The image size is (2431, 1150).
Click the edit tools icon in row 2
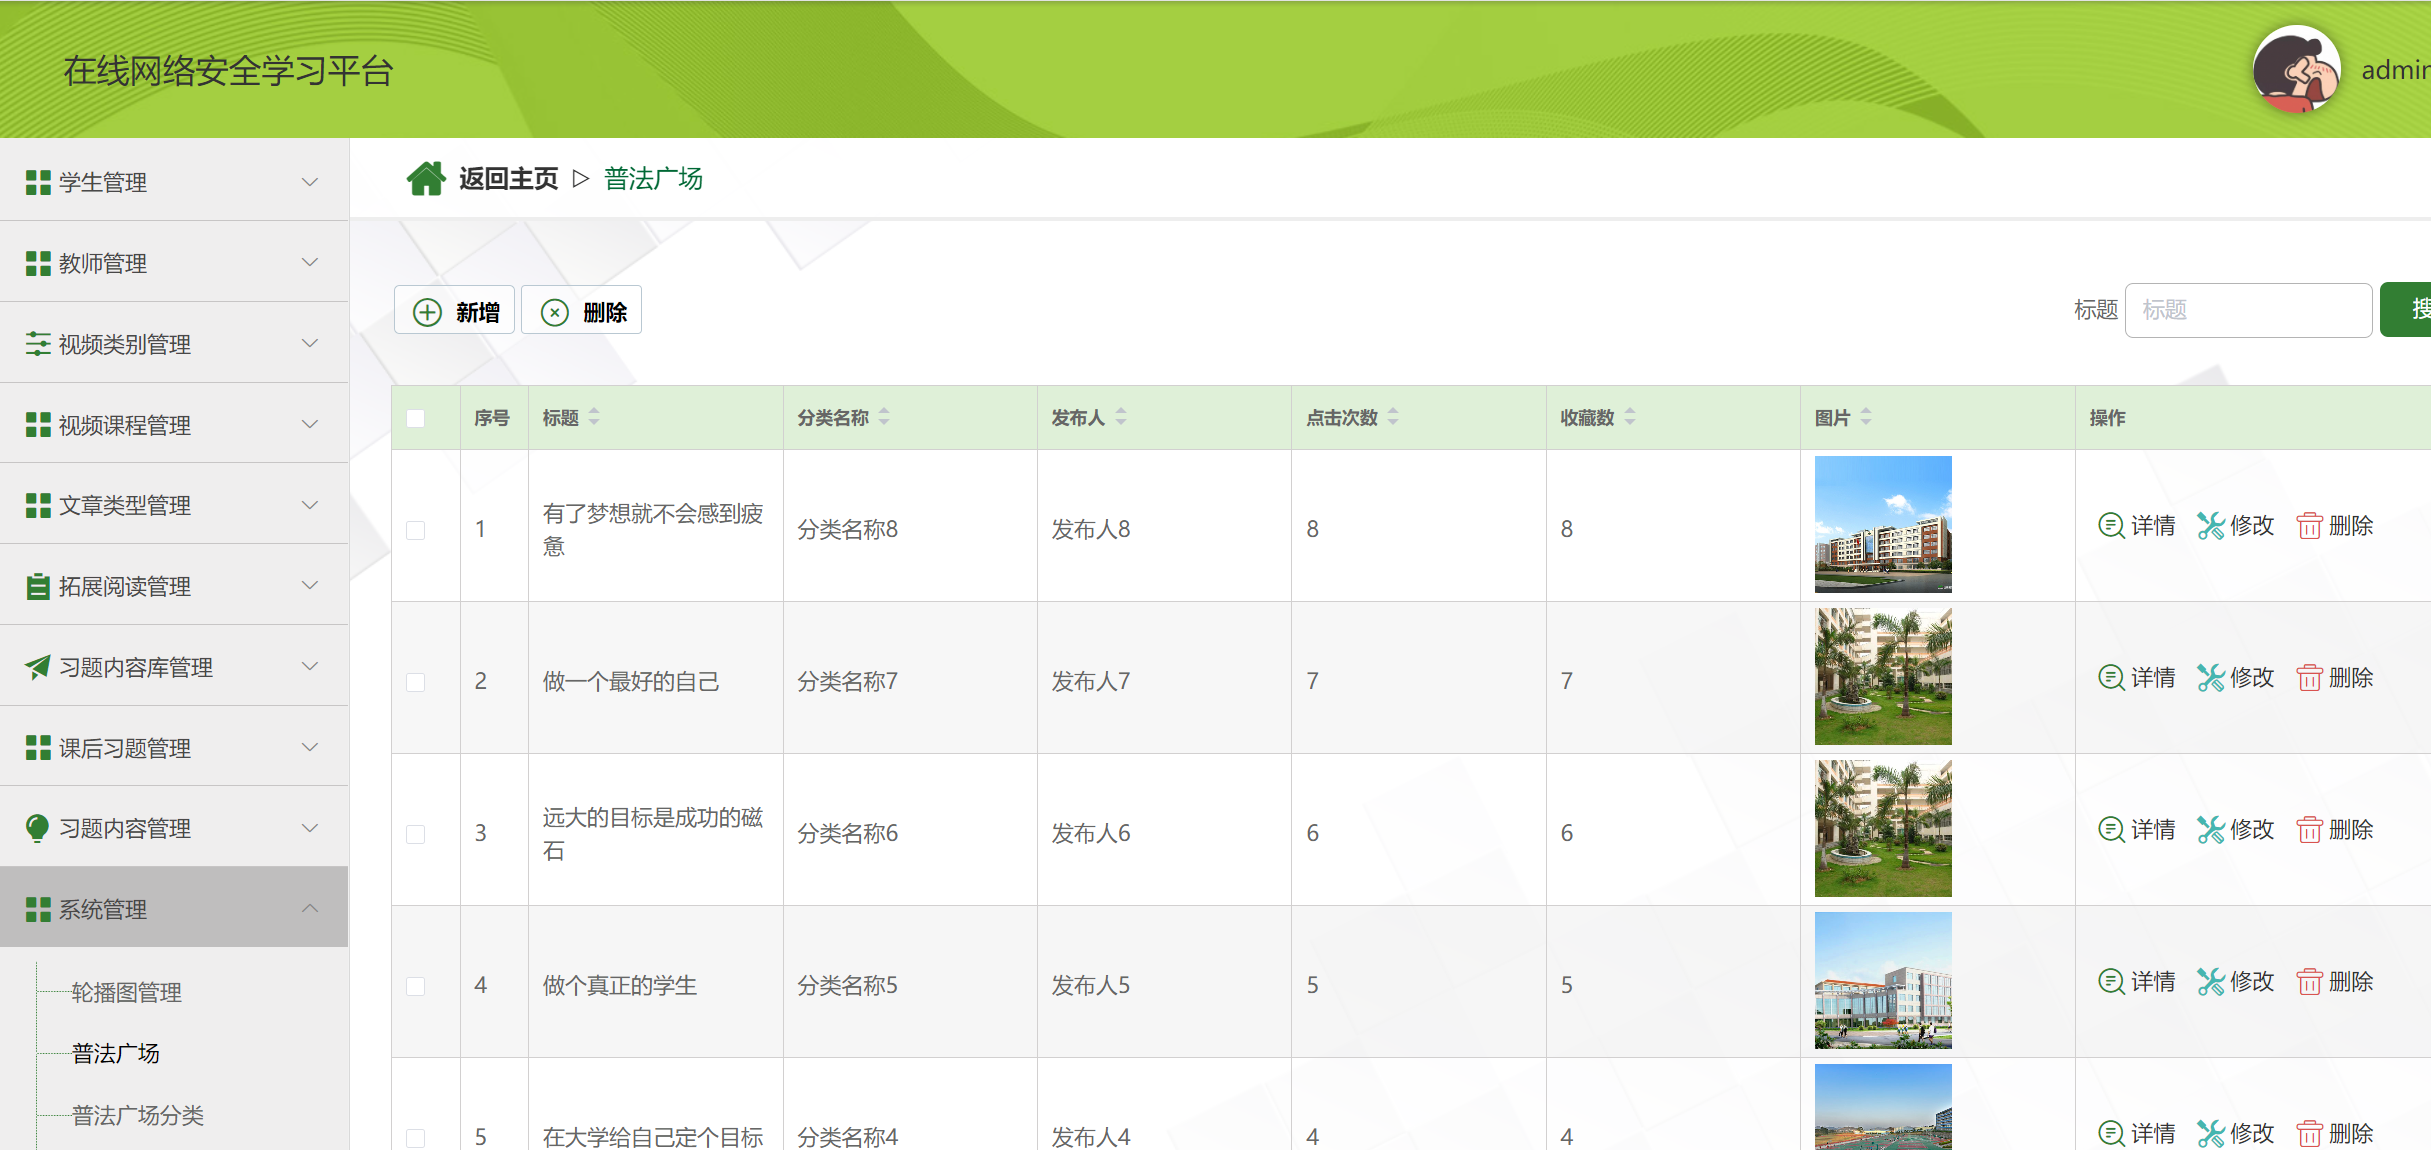2210,678
